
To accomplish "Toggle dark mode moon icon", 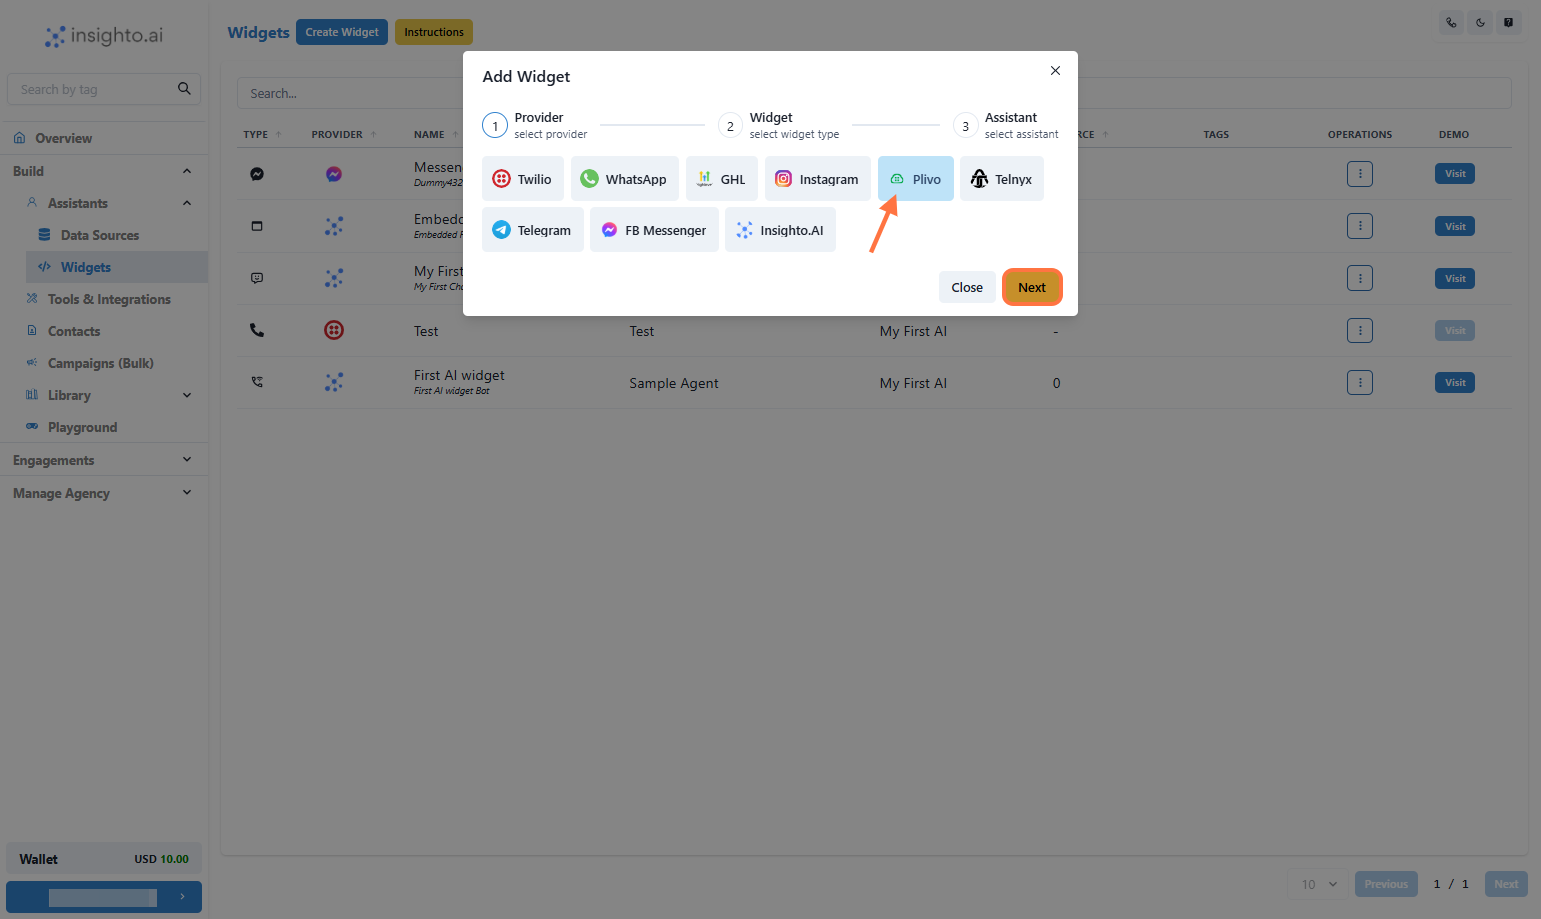I will [x=1480, y=22].
